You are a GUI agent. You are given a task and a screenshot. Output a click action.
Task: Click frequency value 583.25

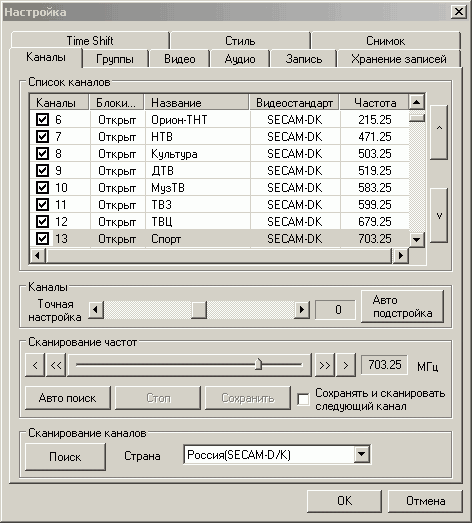pyautogui.click(x=375, y=188)
